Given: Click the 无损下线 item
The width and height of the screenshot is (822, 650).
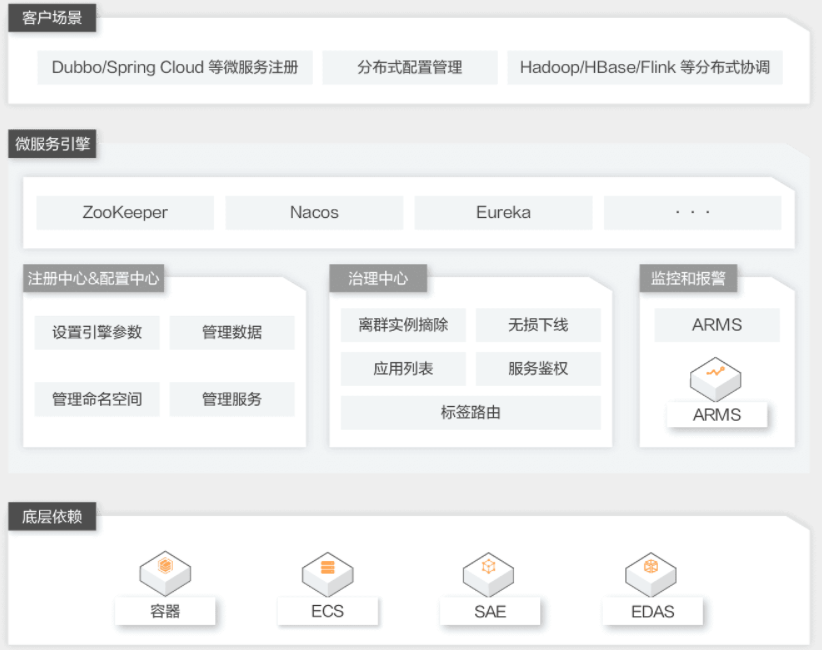Looking at the screenshot, I should coord(538,325).
